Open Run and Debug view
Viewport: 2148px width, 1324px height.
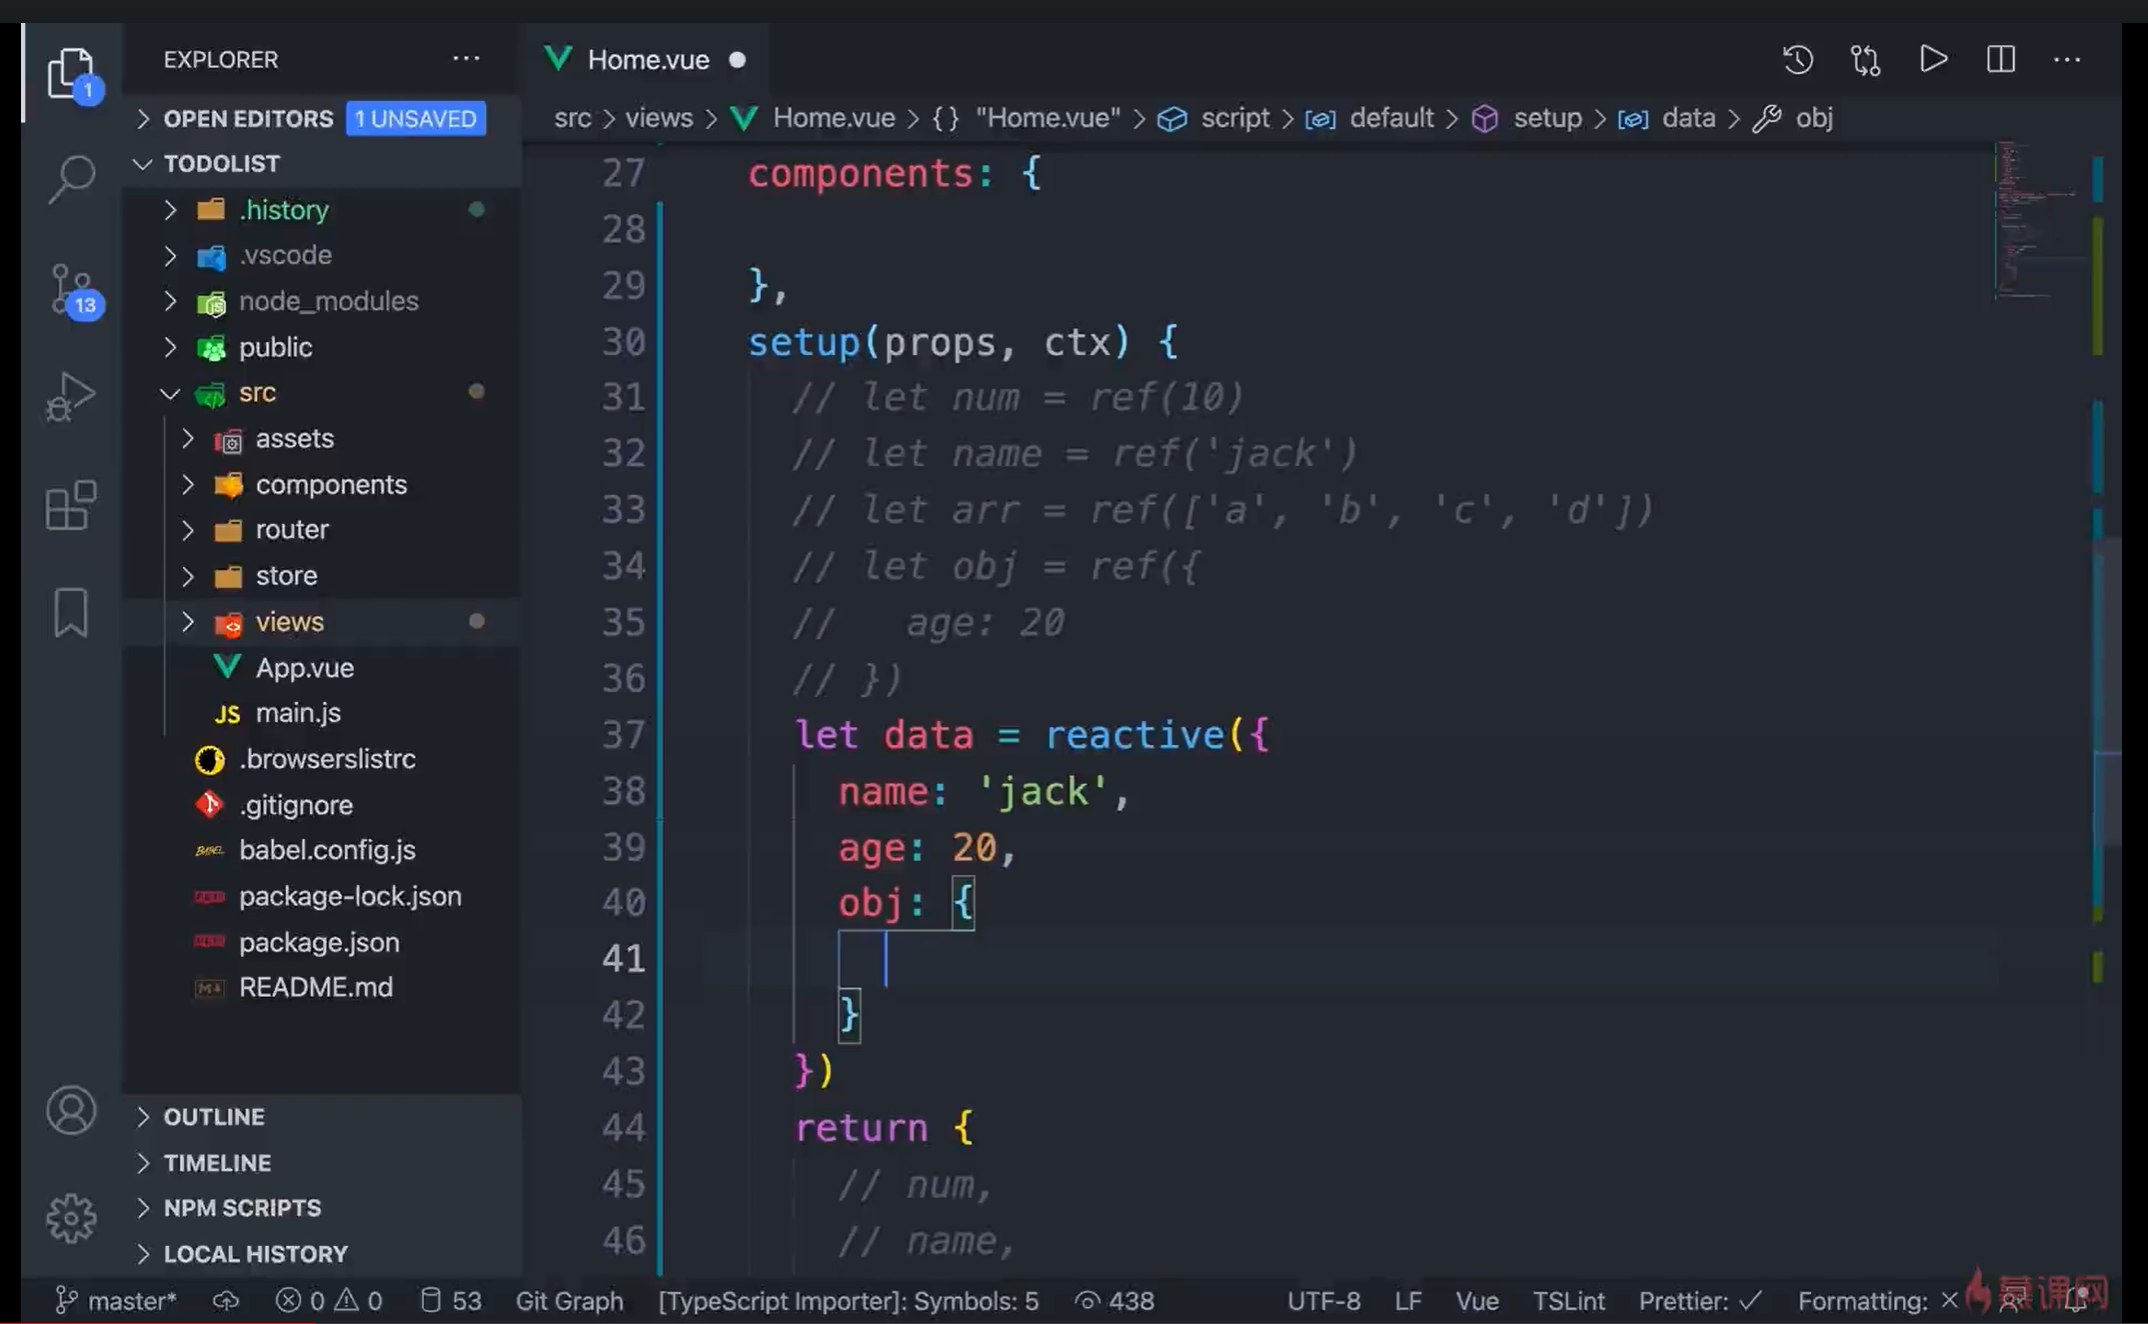pos(71,397)
